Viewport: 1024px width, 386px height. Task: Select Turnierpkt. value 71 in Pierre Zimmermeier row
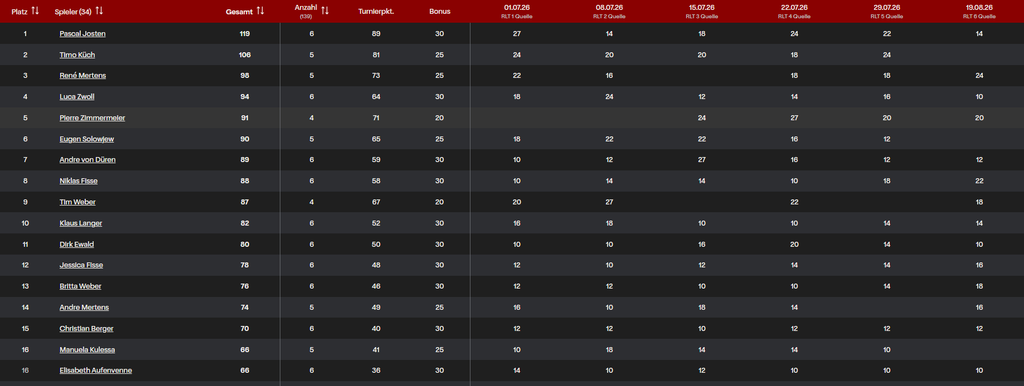[x=376, y=118]
